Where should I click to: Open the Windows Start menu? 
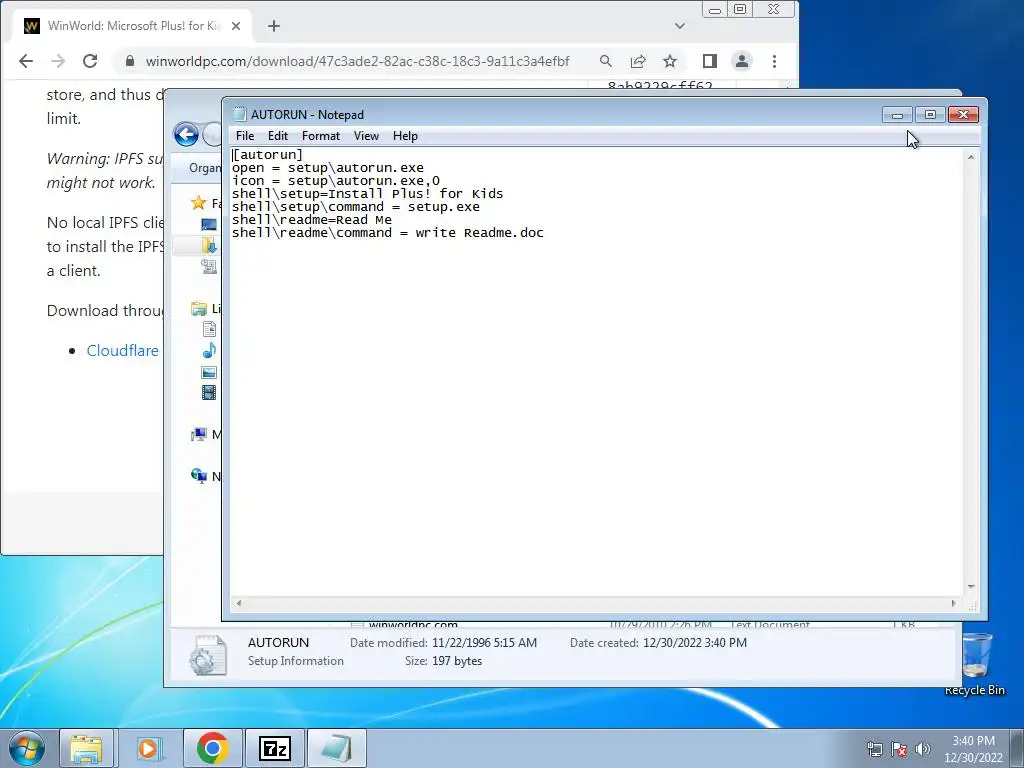27,748
